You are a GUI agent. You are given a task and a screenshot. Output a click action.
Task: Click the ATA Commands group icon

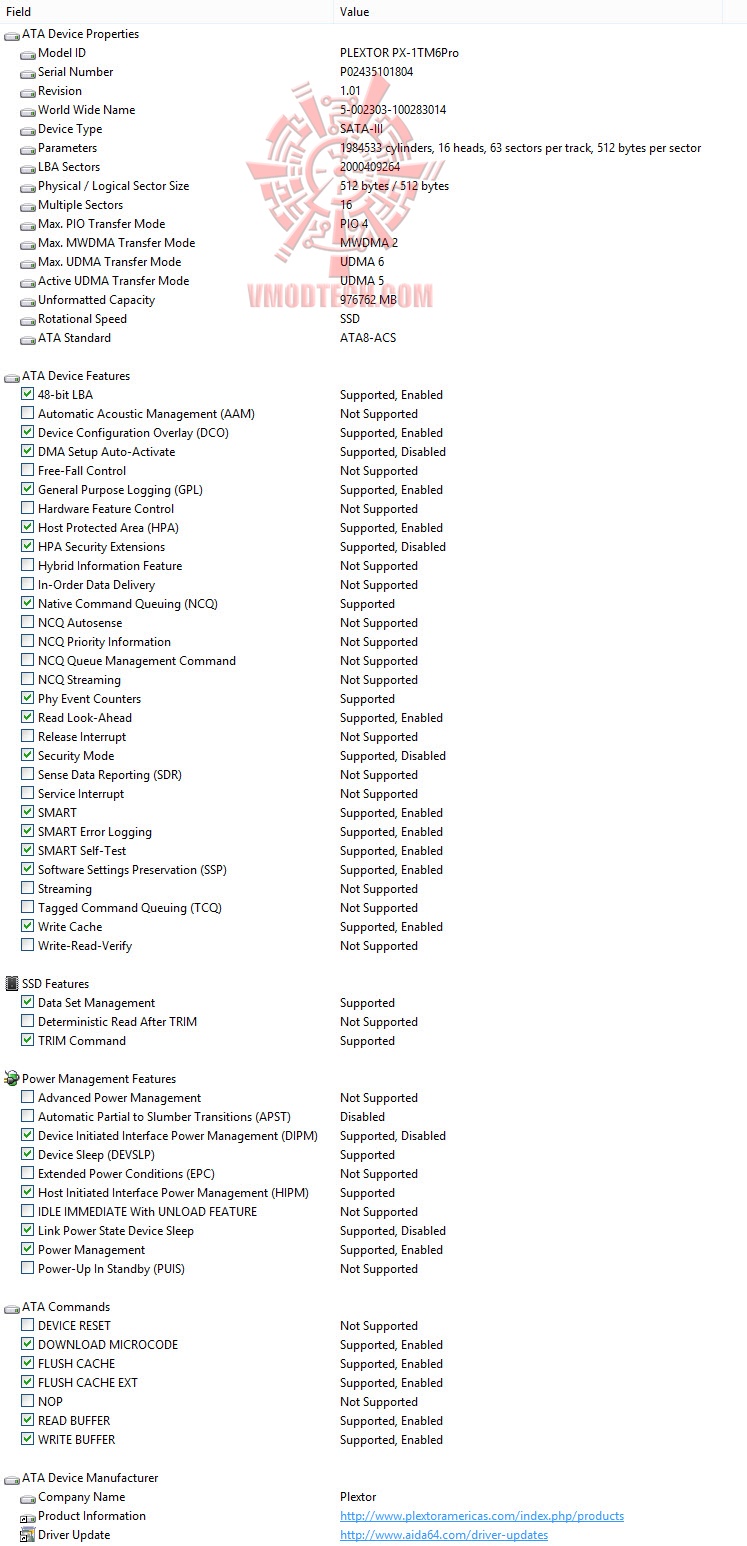point(11,1307)
